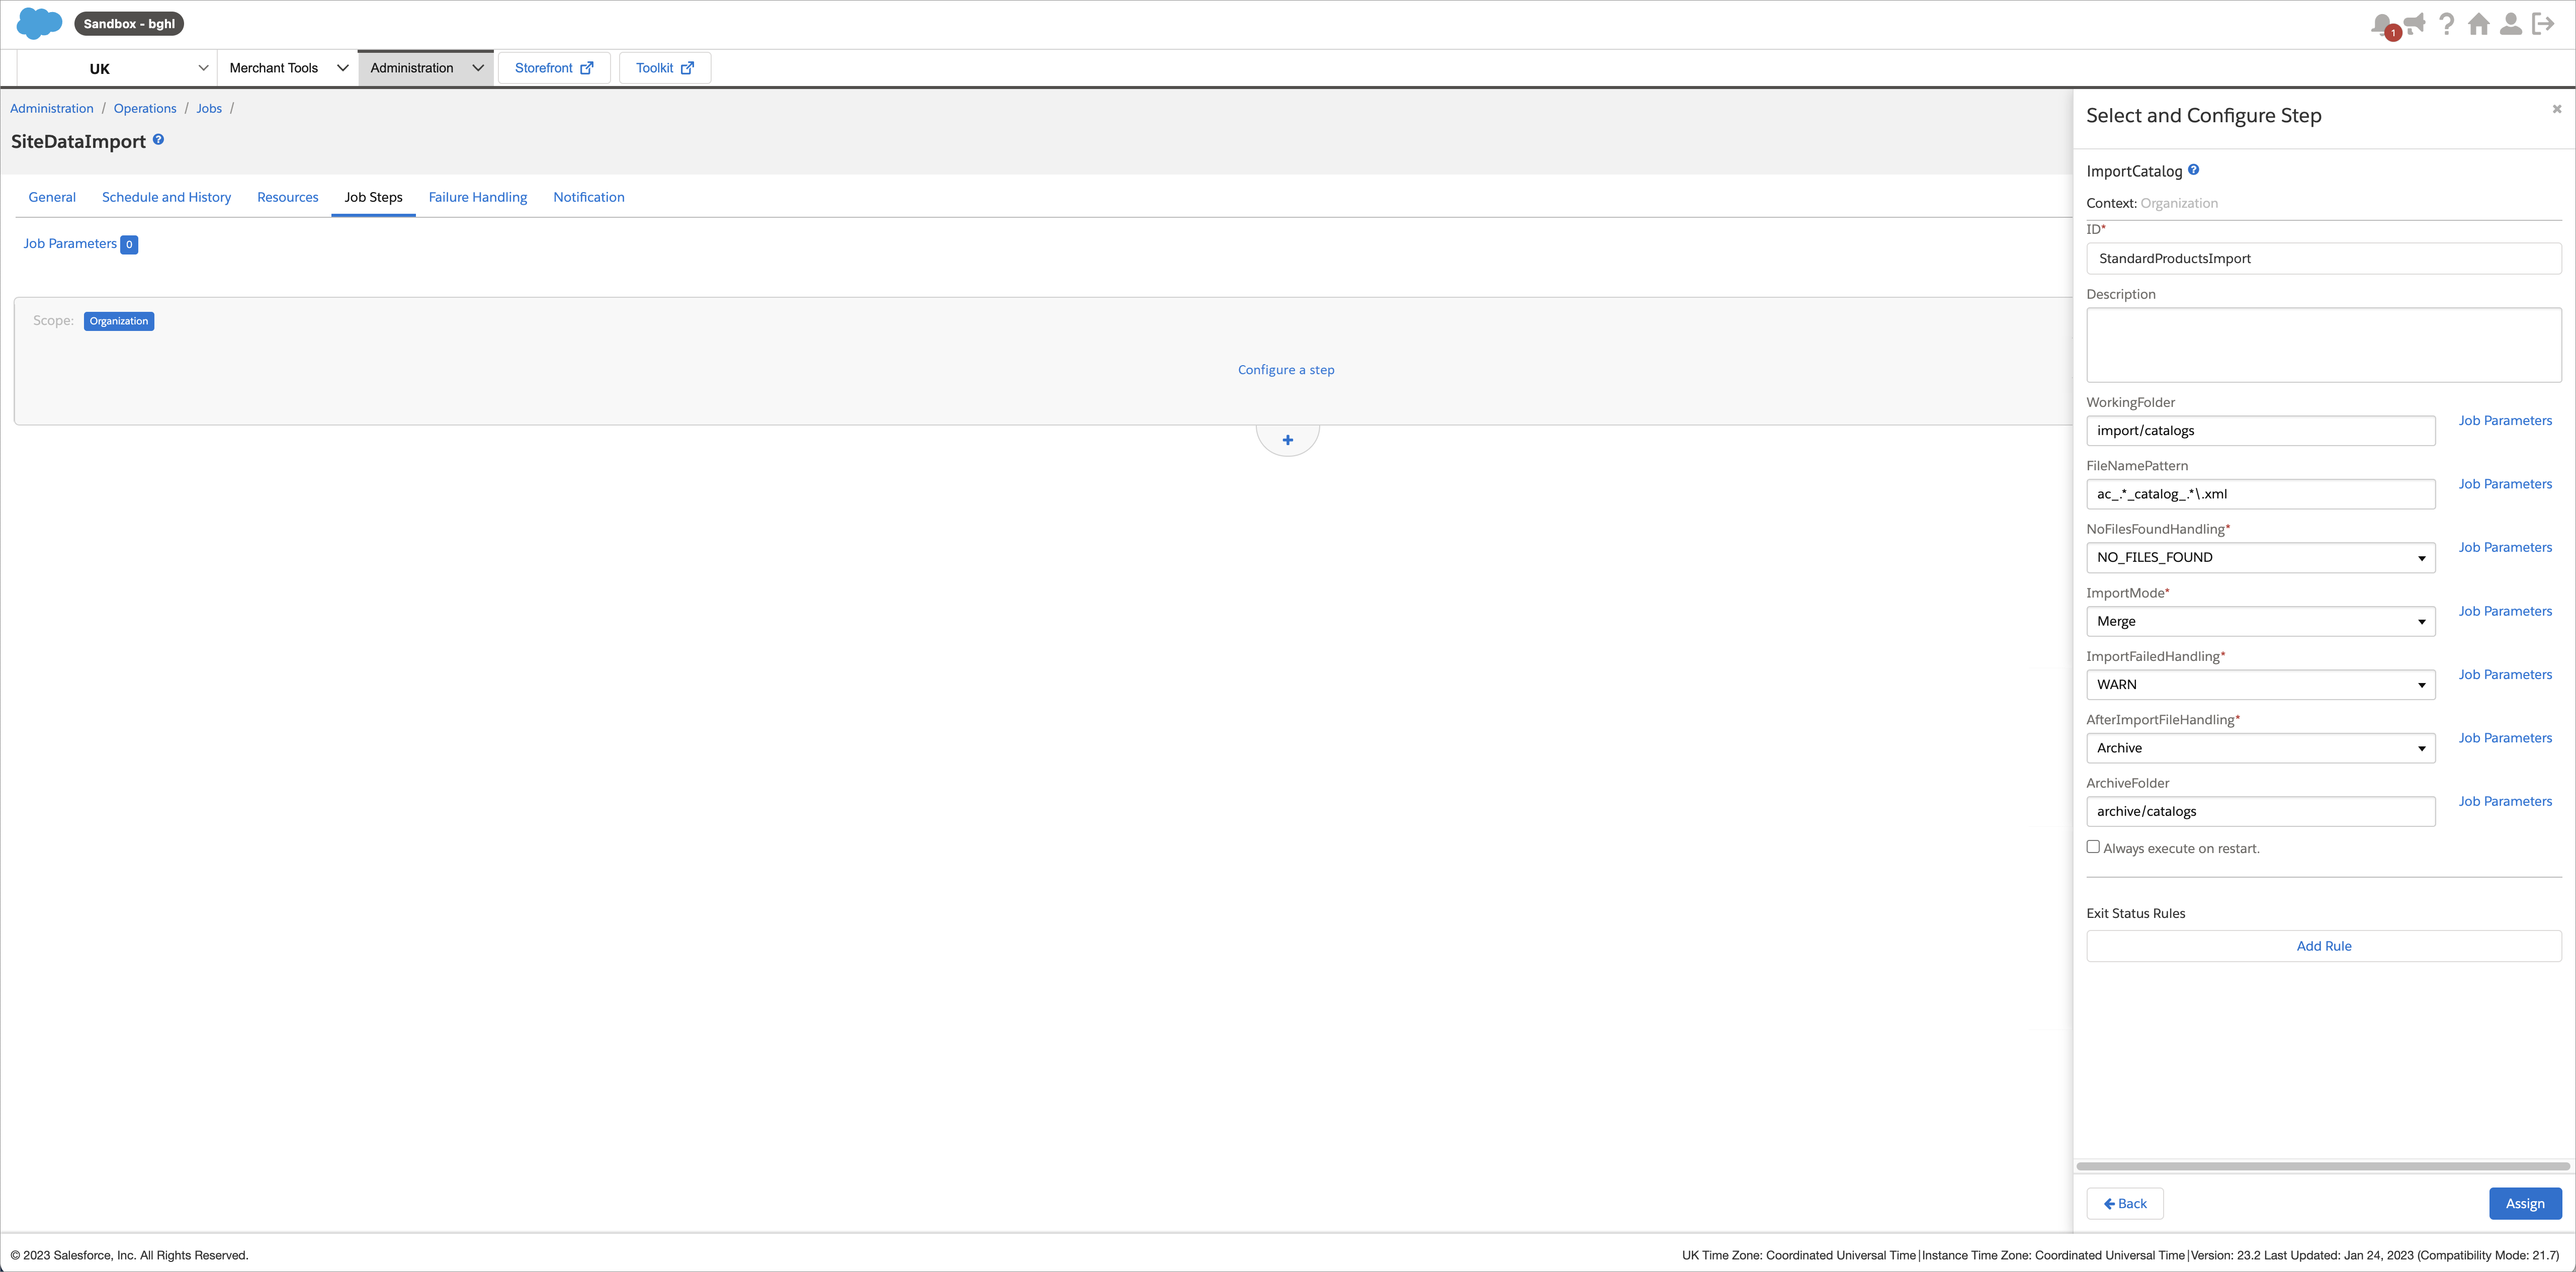Open the Notification tab
Viewport: 2576px width, 1272px height.
[589, 197]
